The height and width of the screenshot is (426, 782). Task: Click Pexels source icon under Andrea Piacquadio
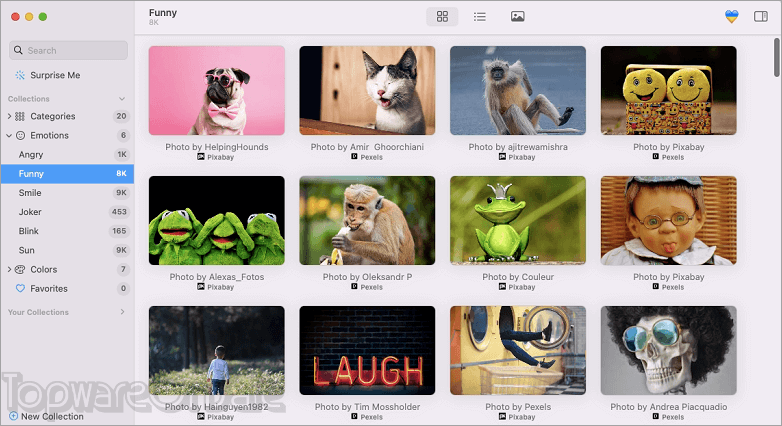point(655,417)
